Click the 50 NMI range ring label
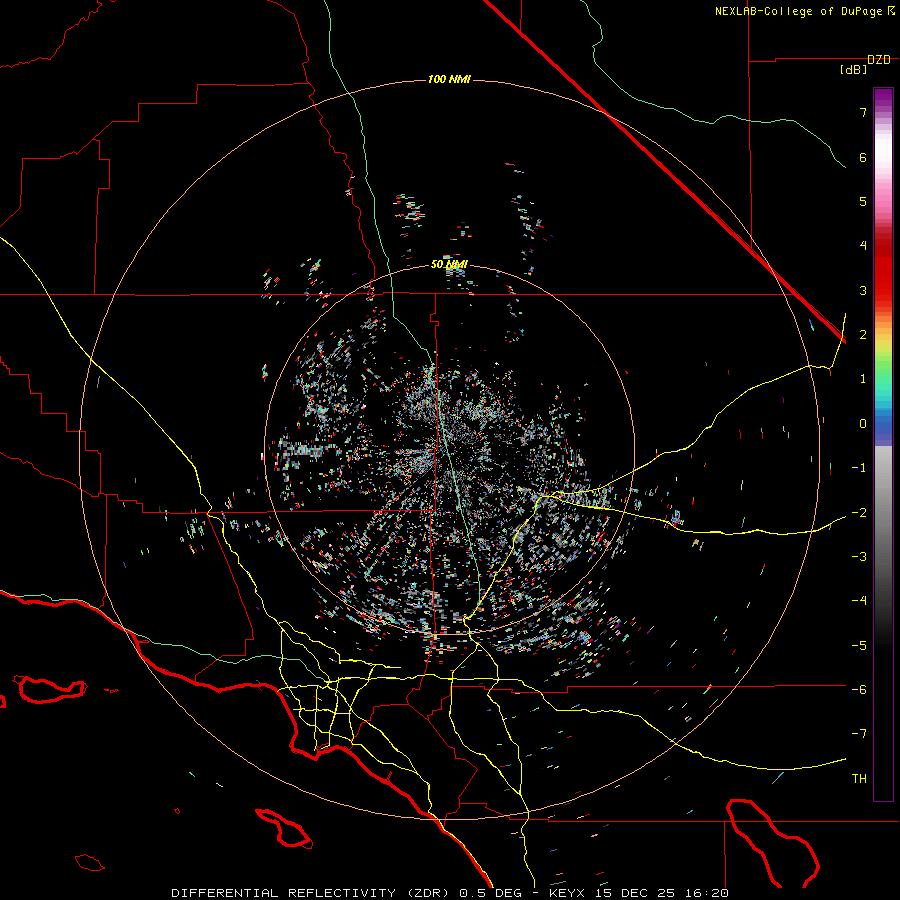The image size is (900, 900). tap(449, 264)
